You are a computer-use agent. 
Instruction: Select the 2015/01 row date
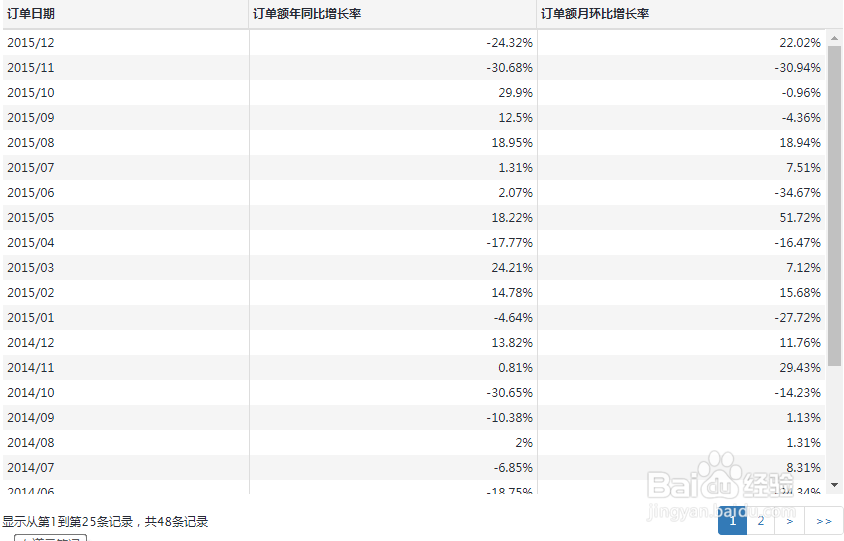pyautogui.click(x=31, y=318)
